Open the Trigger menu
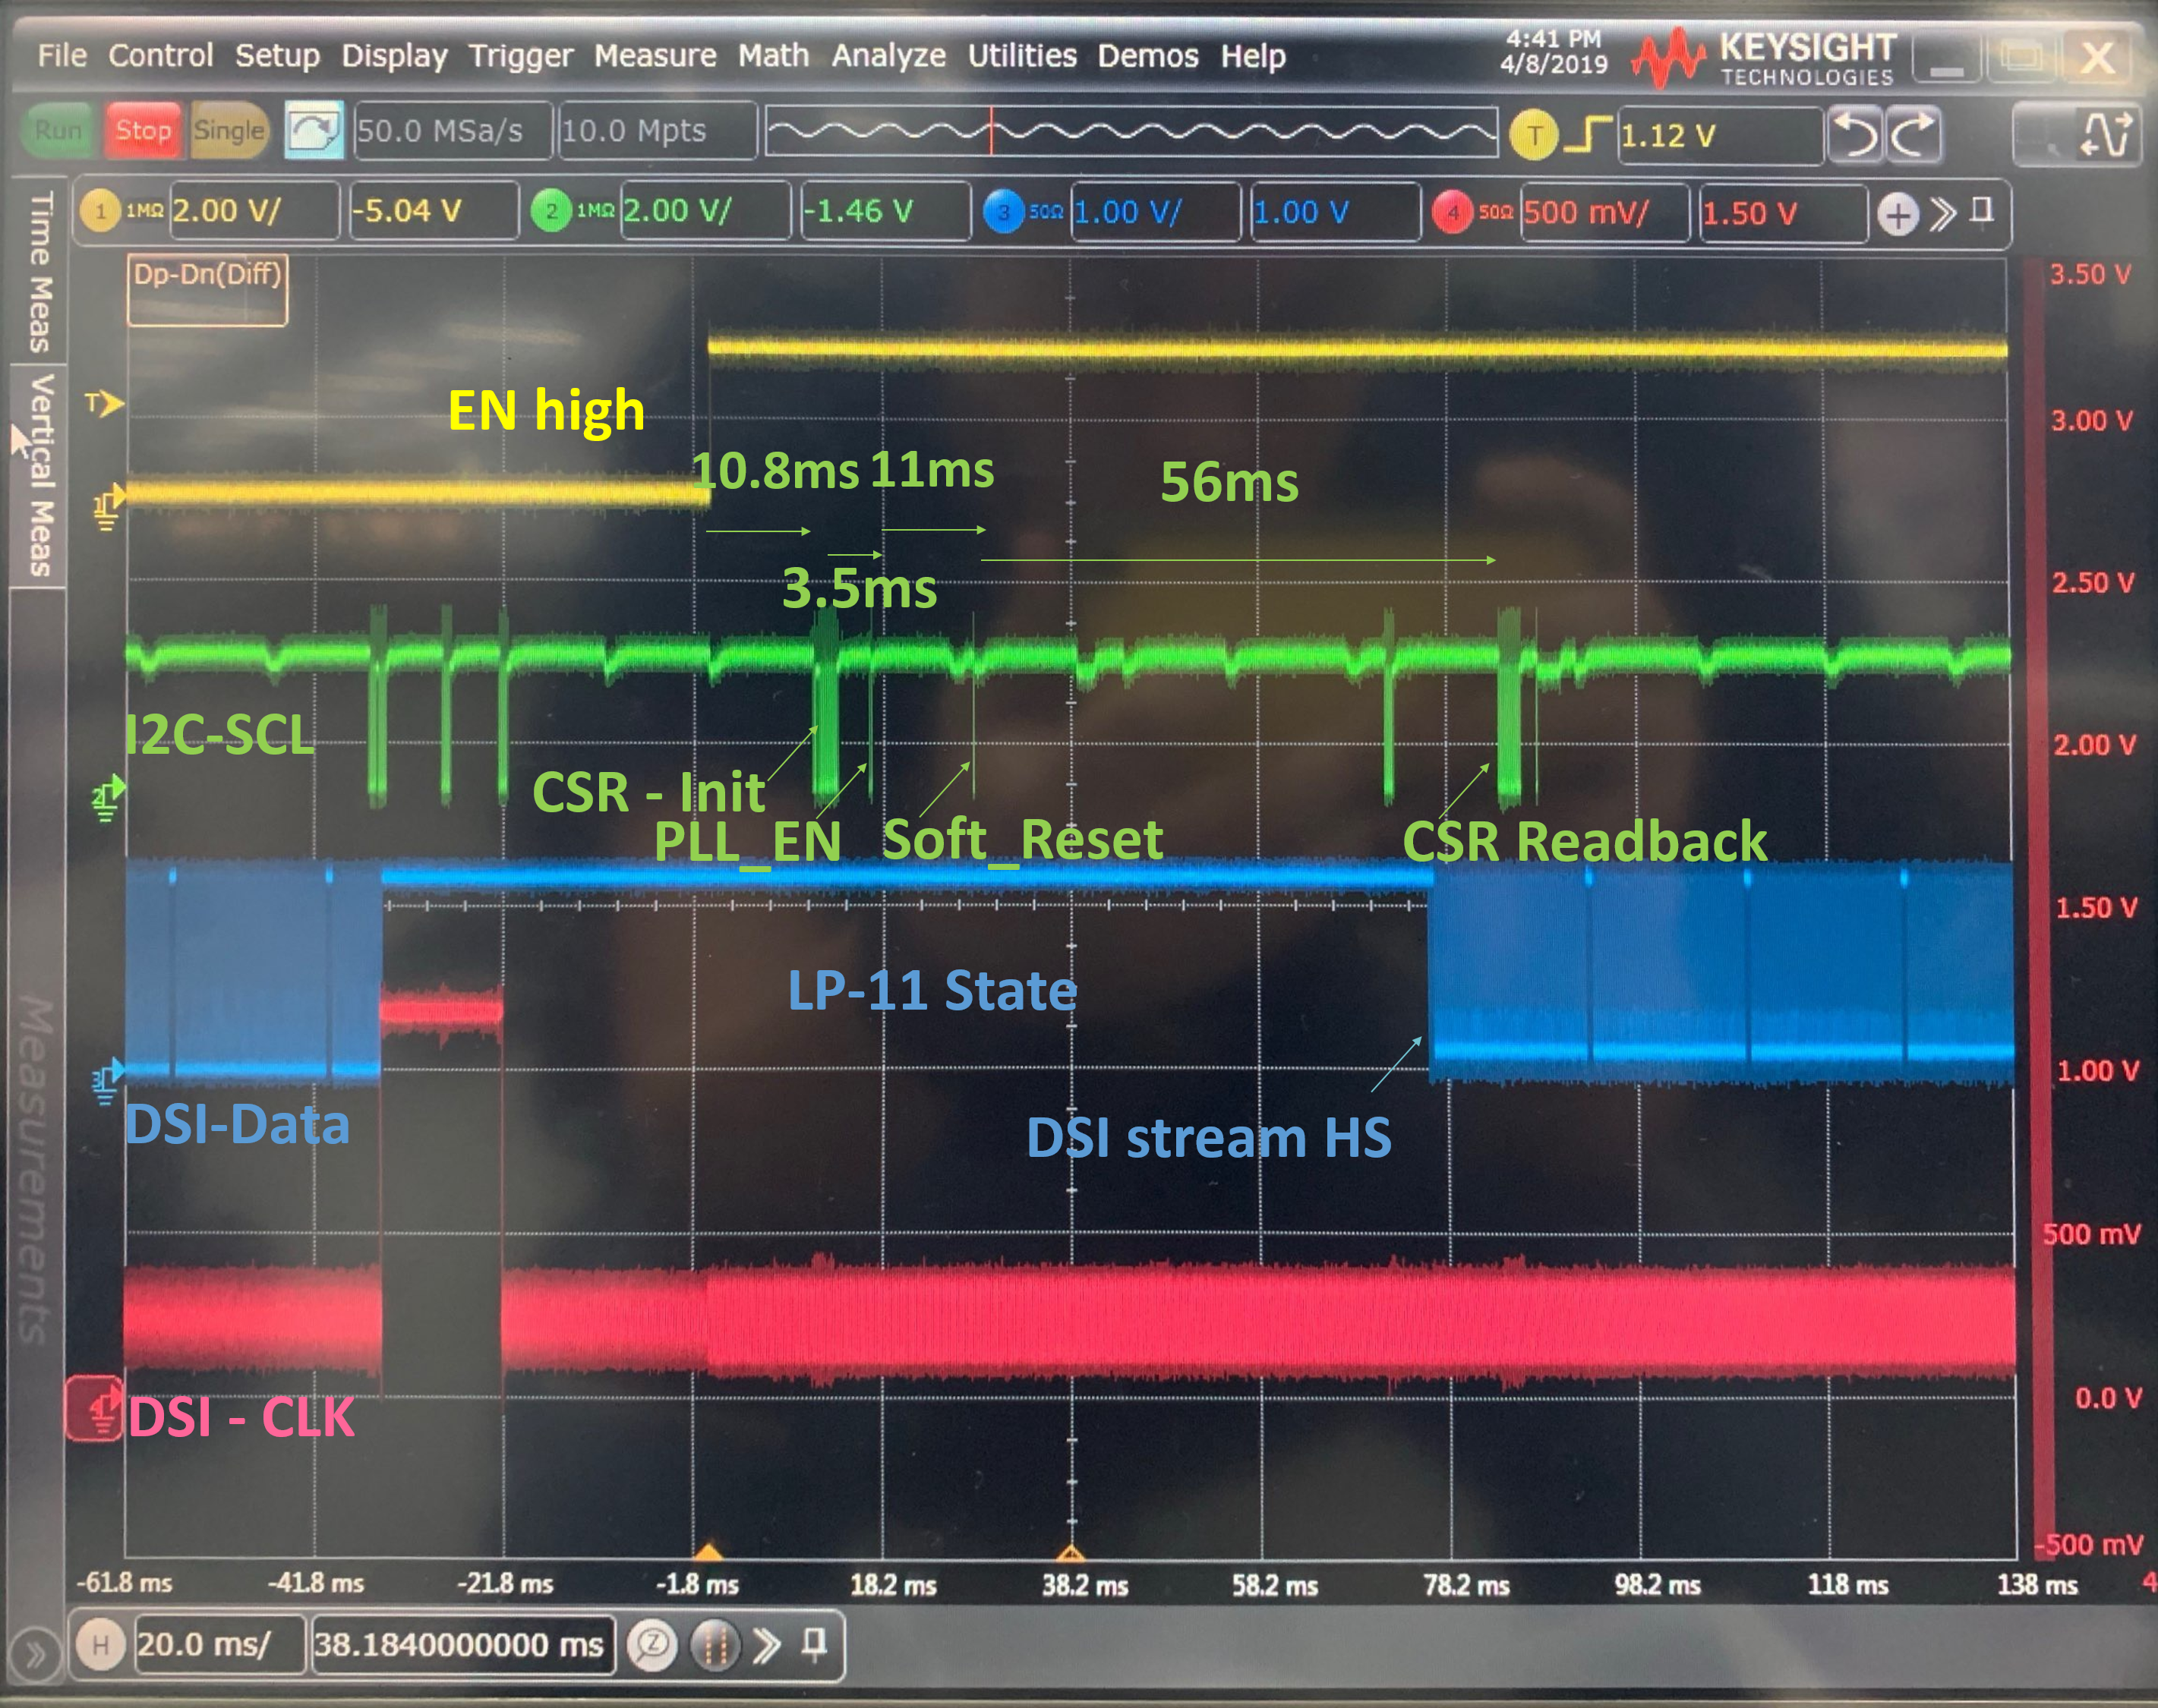2158x1708 pixels. (x=520, y=56)
